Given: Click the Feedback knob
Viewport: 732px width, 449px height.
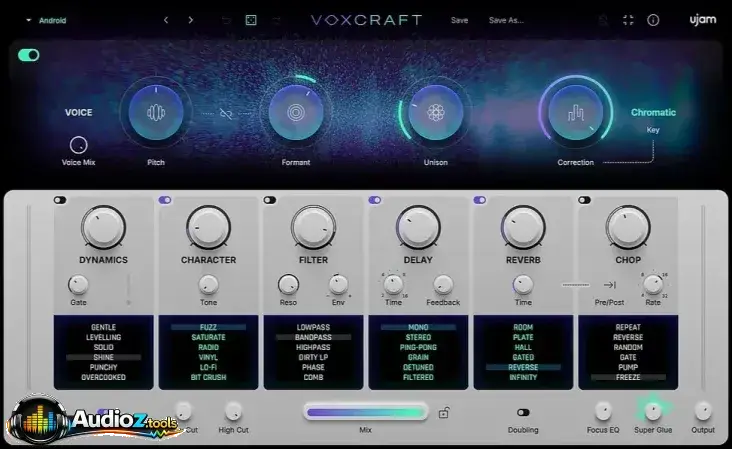Looking at the screenshot, I should tap(443, 285).
